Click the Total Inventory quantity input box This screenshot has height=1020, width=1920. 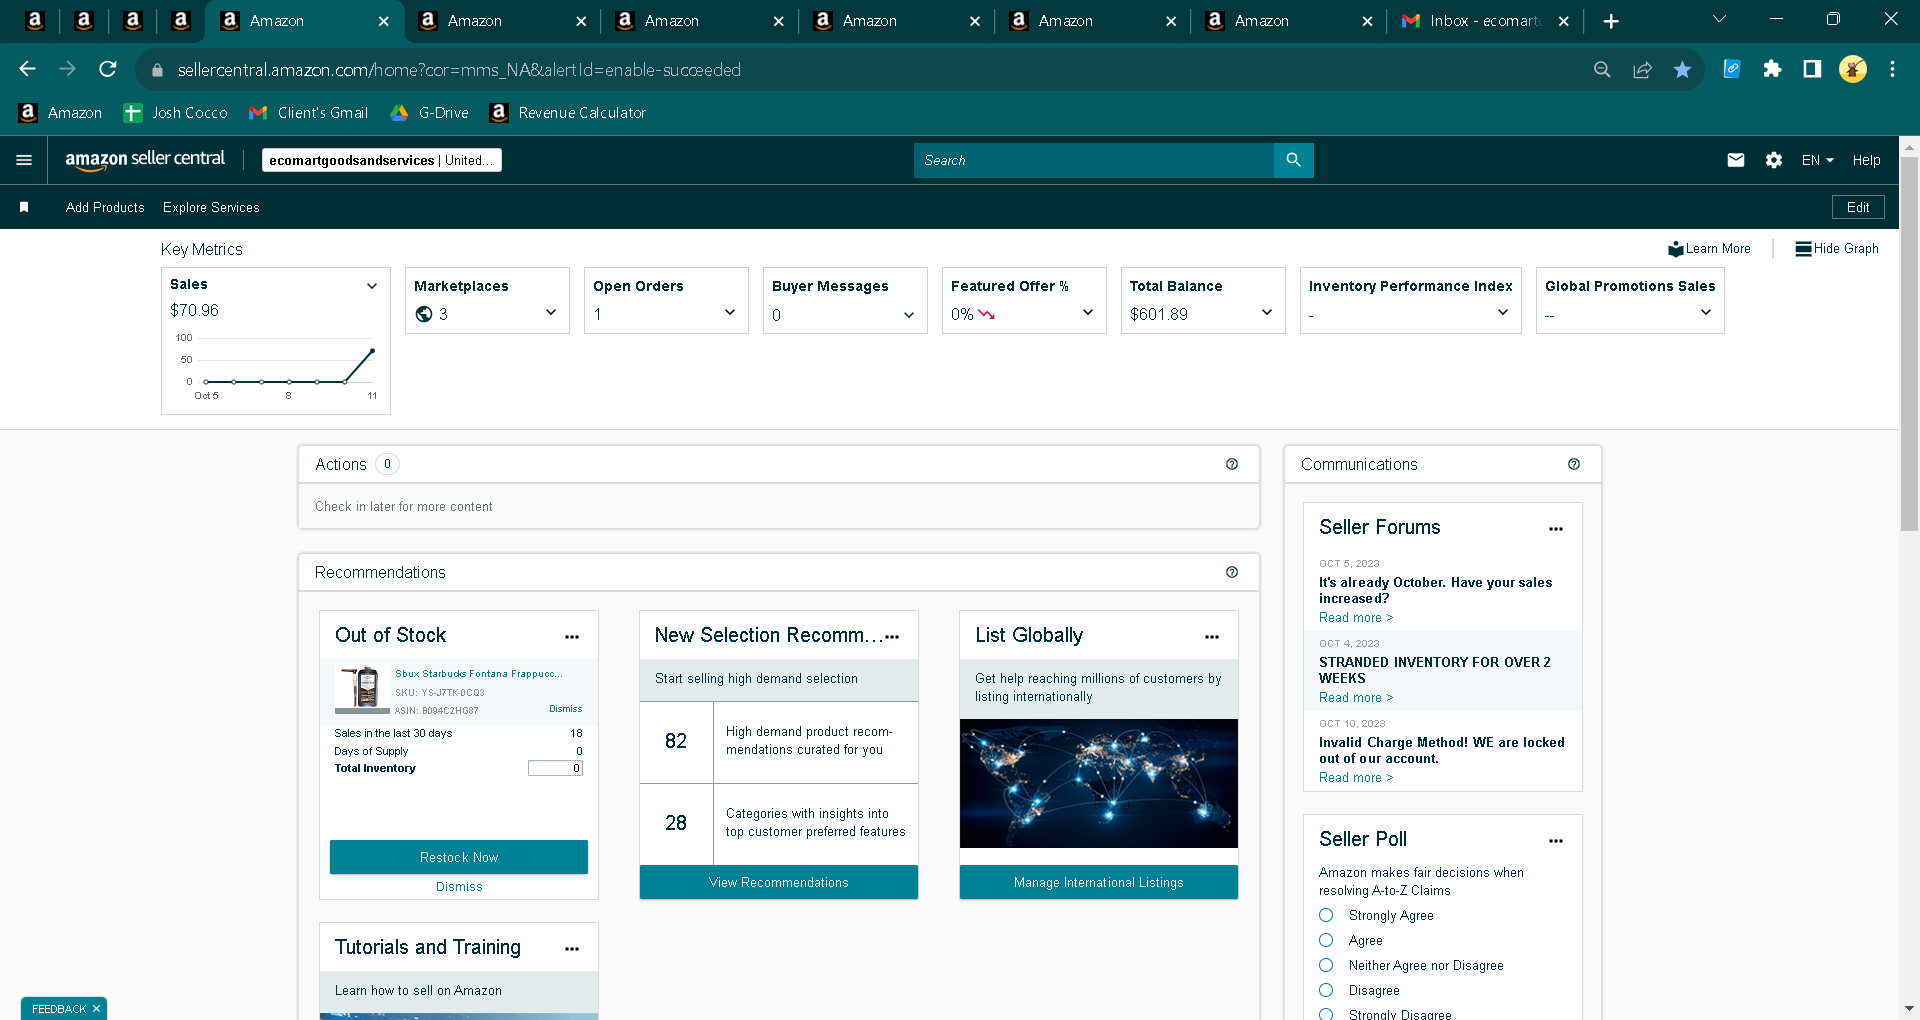(x=555, y=768)
